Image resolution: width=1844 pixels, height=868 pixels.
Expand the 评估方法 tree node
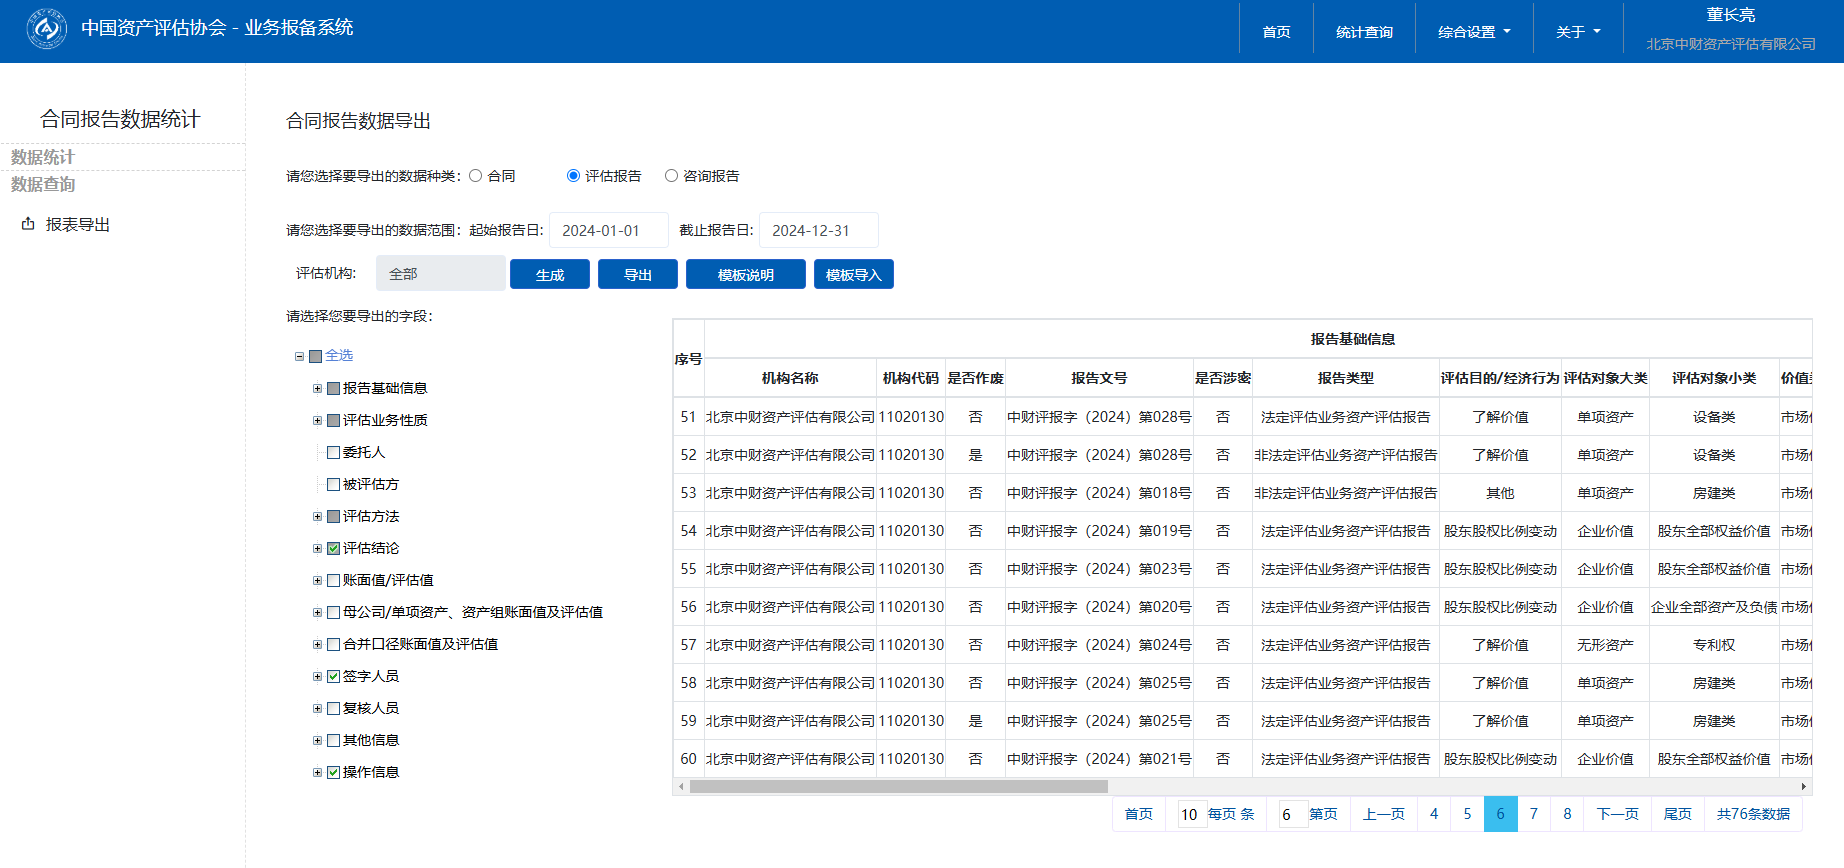point(317,516)
